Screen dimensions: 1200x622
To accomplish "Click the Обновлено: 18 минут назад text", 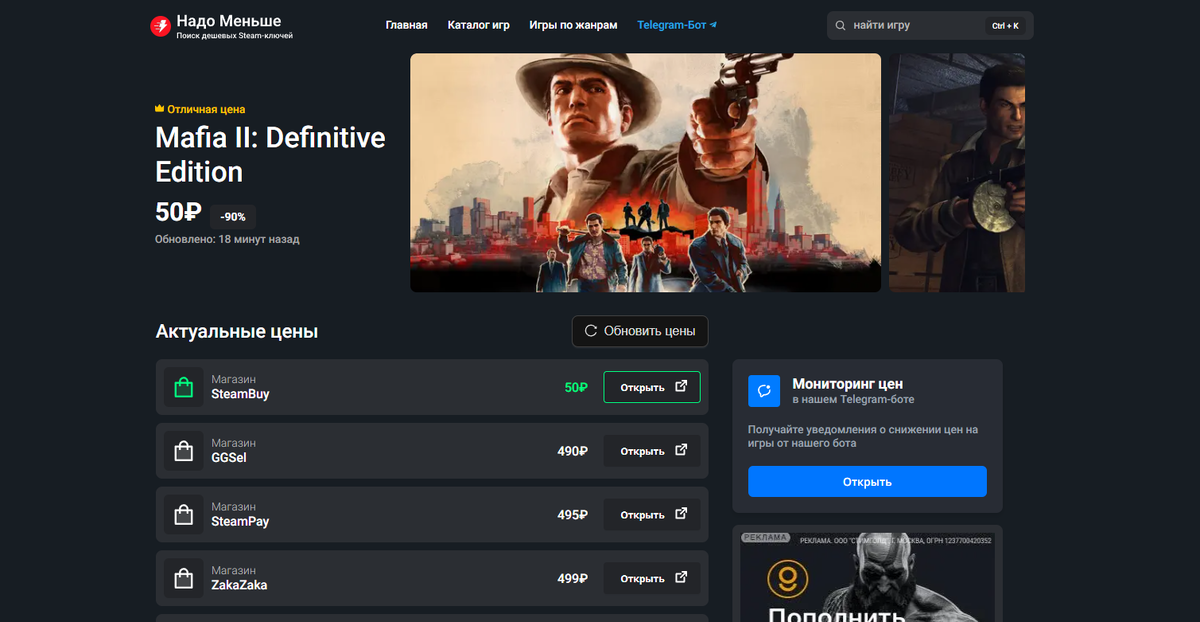I will (227, 239).
